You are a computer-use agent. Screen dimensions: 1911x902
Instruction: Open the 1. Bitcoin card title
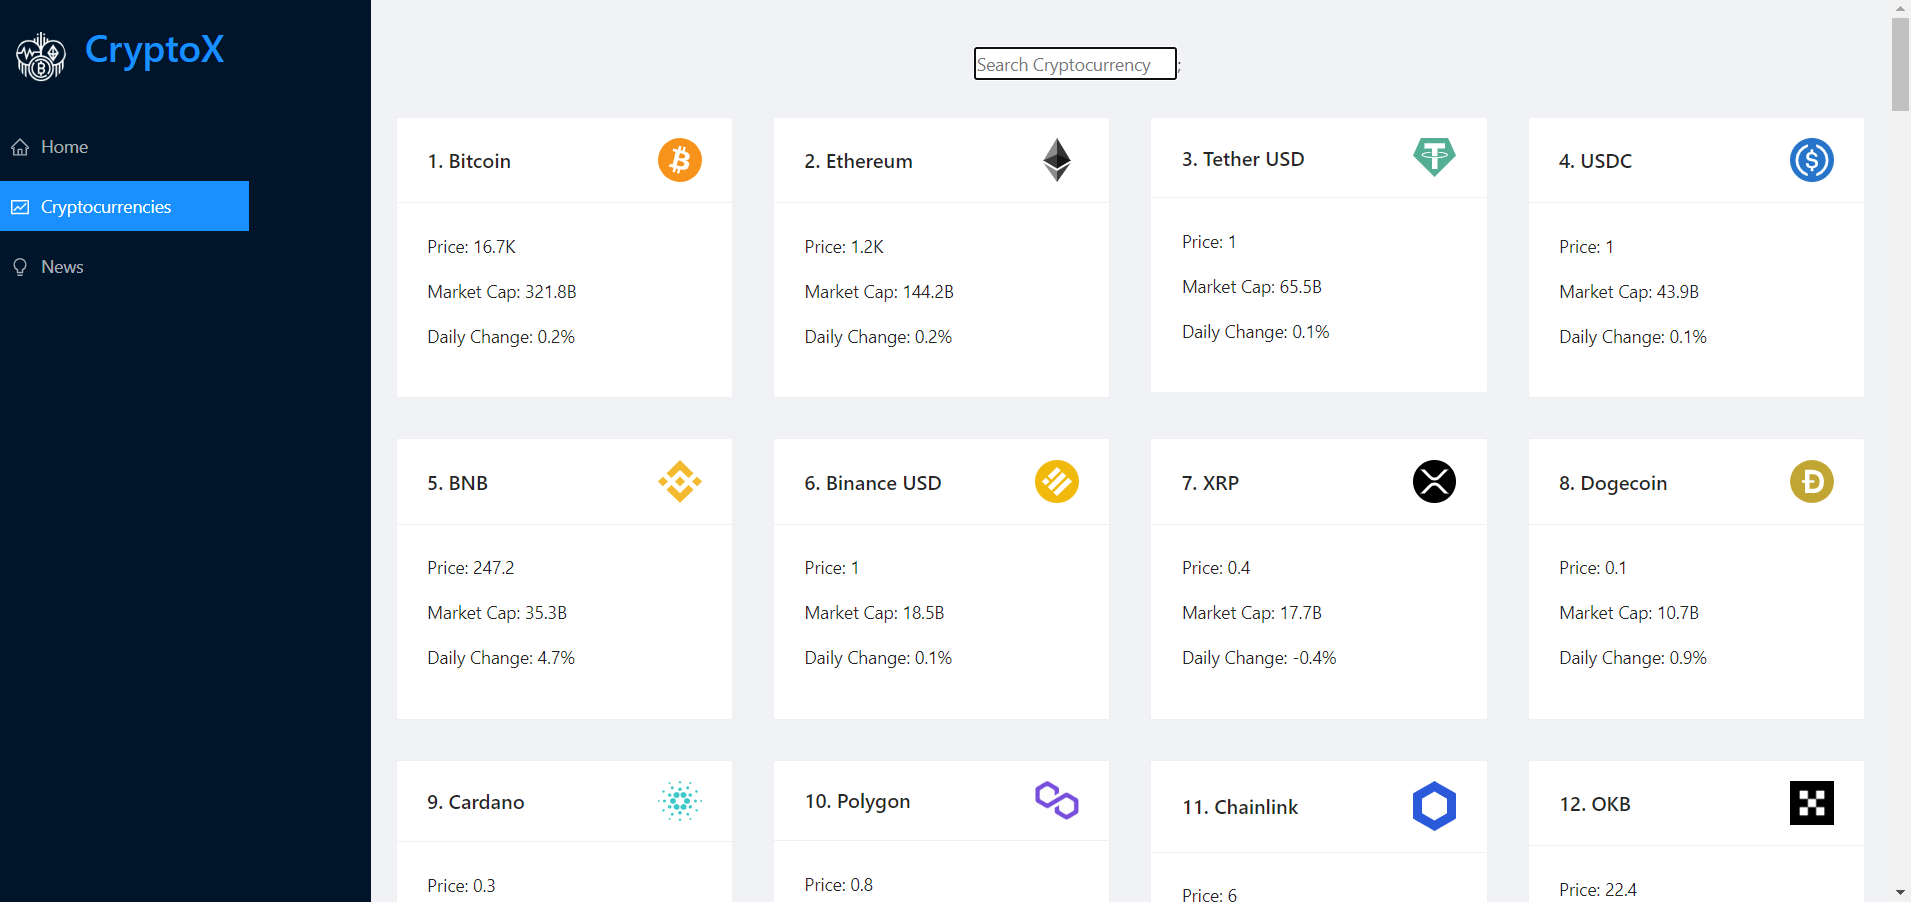coord(469,161)
